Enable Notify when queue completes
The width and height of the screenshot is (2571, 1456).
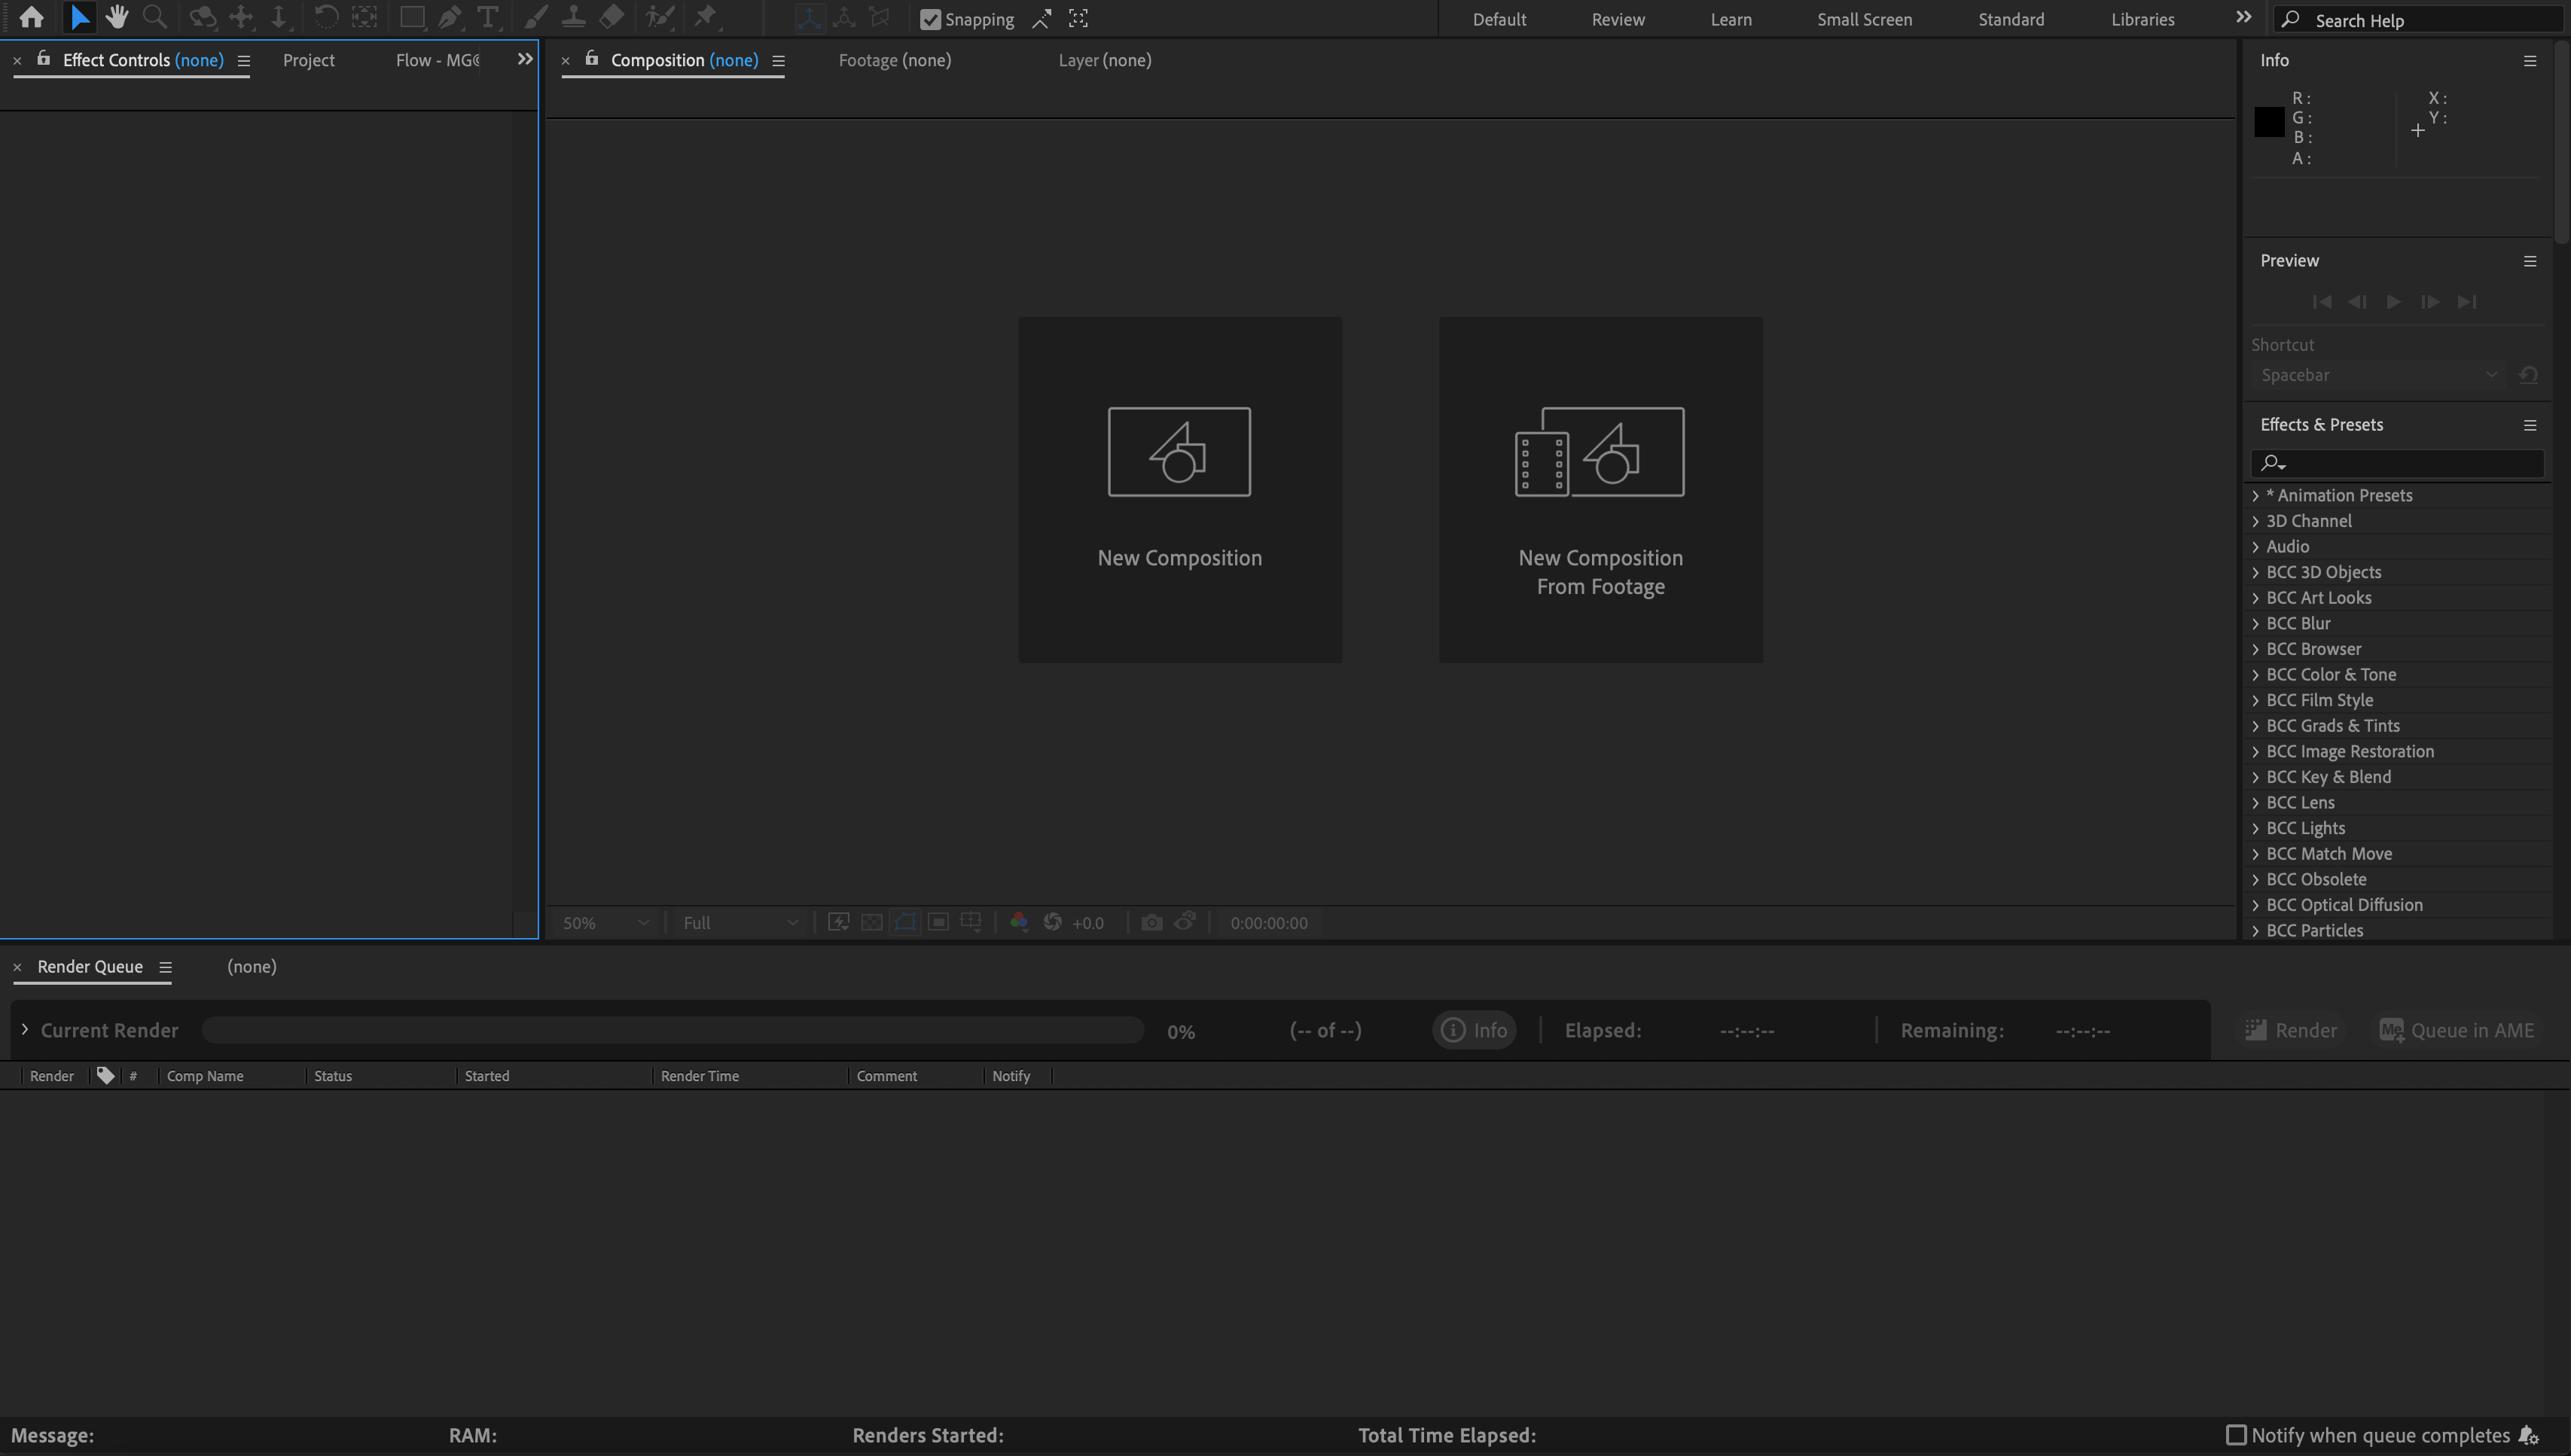coord(2236,1435)
